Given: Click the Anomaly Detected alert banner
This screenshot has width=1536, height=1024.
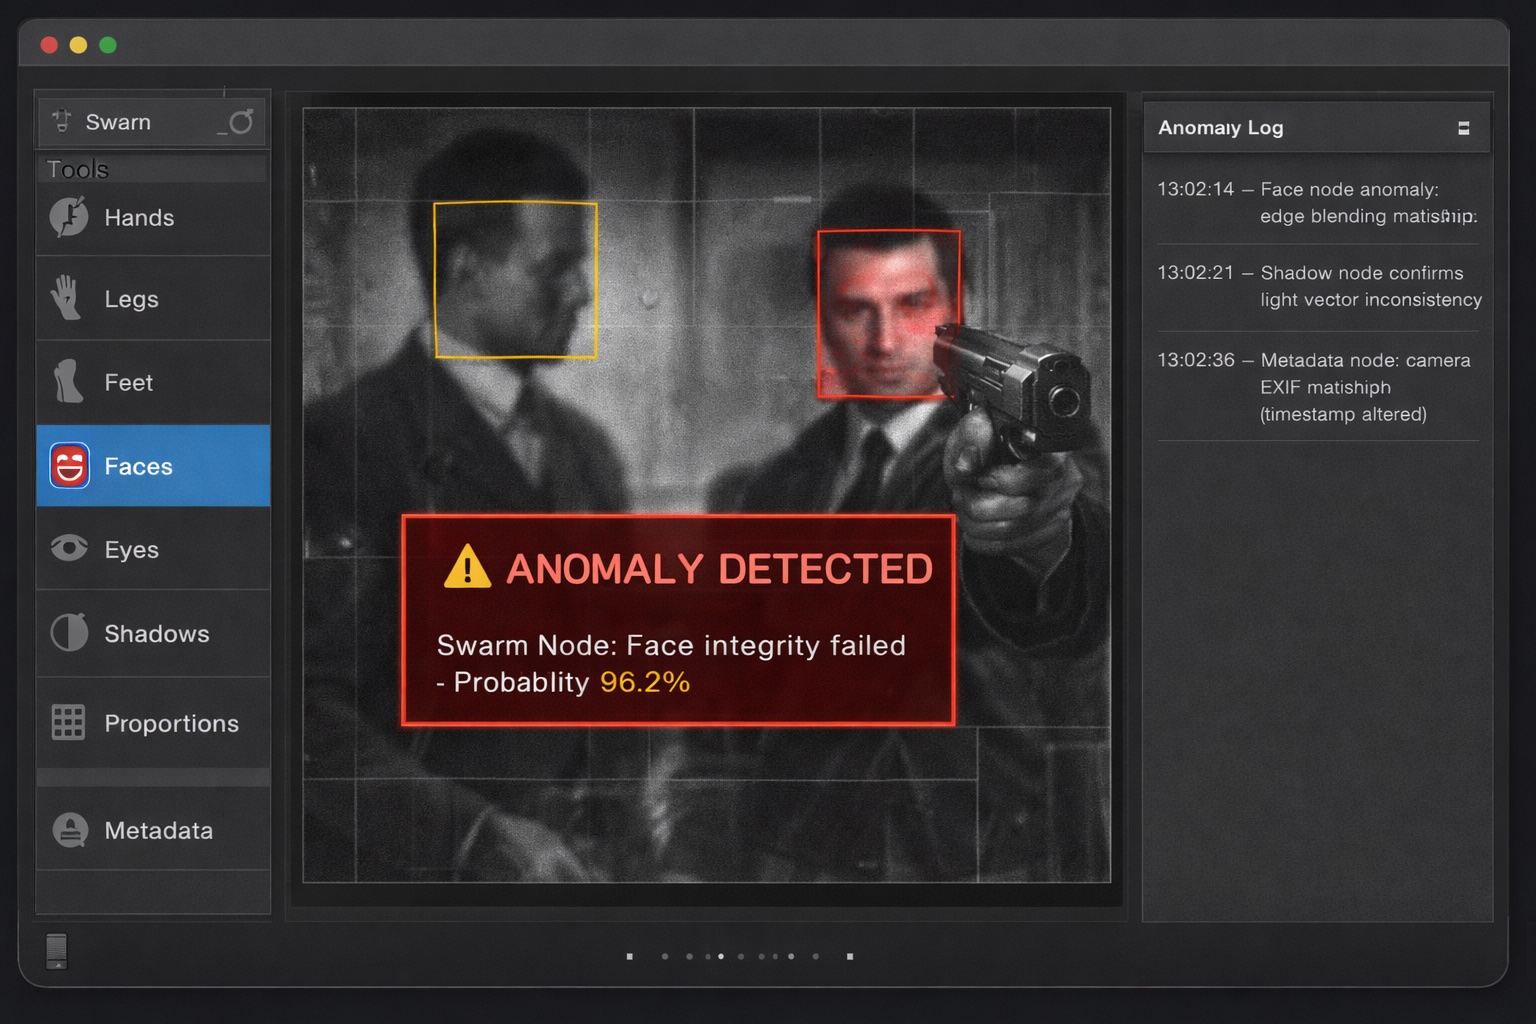Looking at the screenshot, I should [678, 620].
